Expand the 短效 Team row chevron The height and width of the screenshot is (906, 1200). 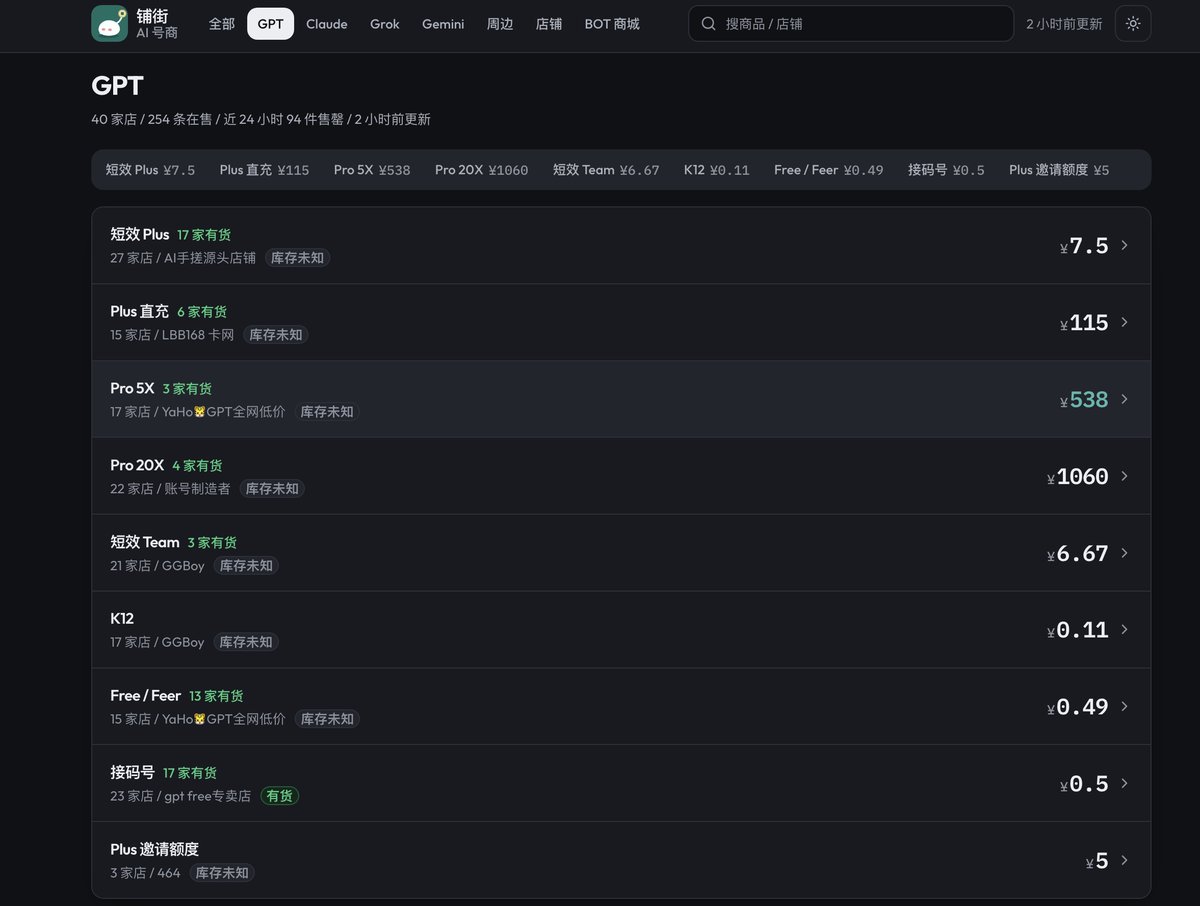[x=1124, y=553]
